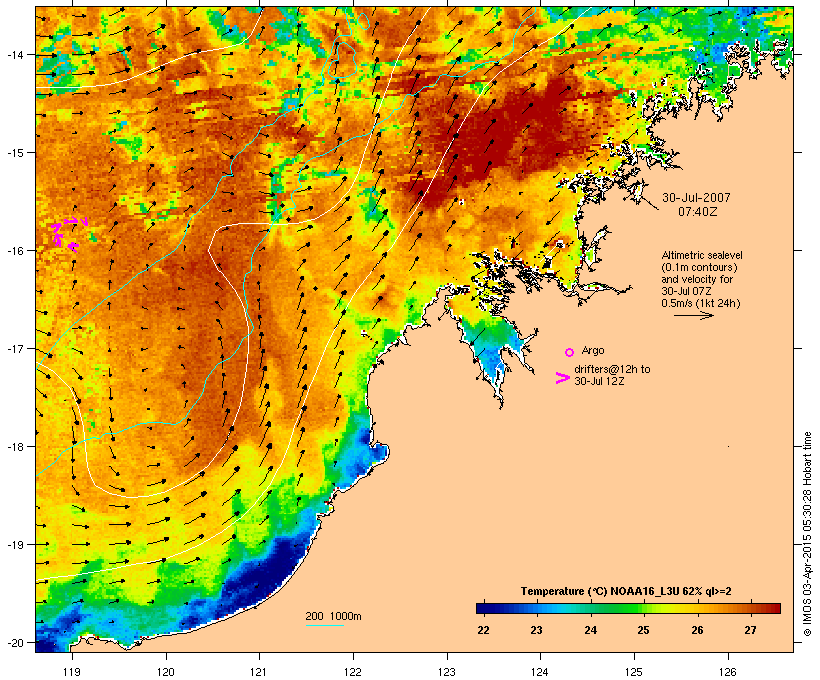Click the '(0.1m contours)' caption text

(x=699, y=267)
